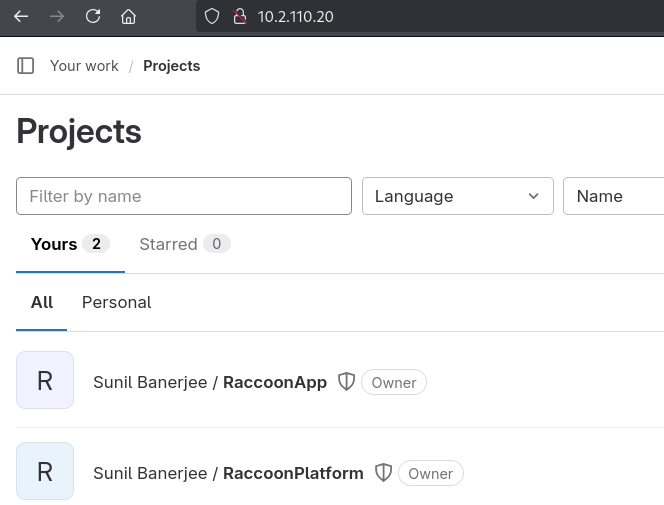Click the Your work breadcrumb link
664x505 pixels.
[x=84, y=66]
